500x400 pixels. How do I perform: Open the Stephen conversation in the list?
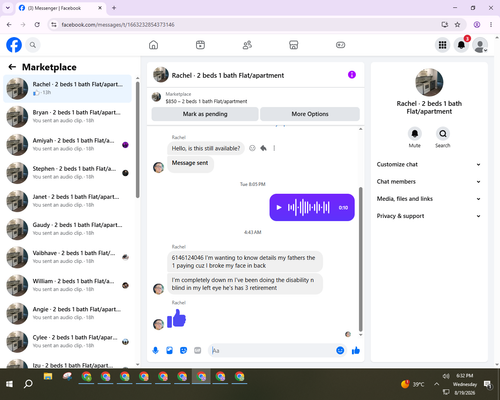pos(67,173)
